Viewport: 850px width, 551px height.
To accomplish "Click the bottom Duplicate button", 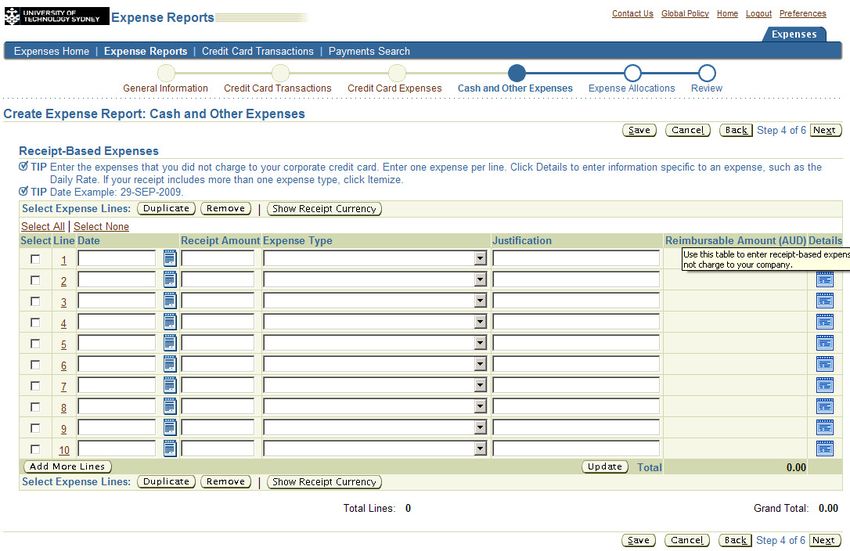I will [x=166, y=482].
